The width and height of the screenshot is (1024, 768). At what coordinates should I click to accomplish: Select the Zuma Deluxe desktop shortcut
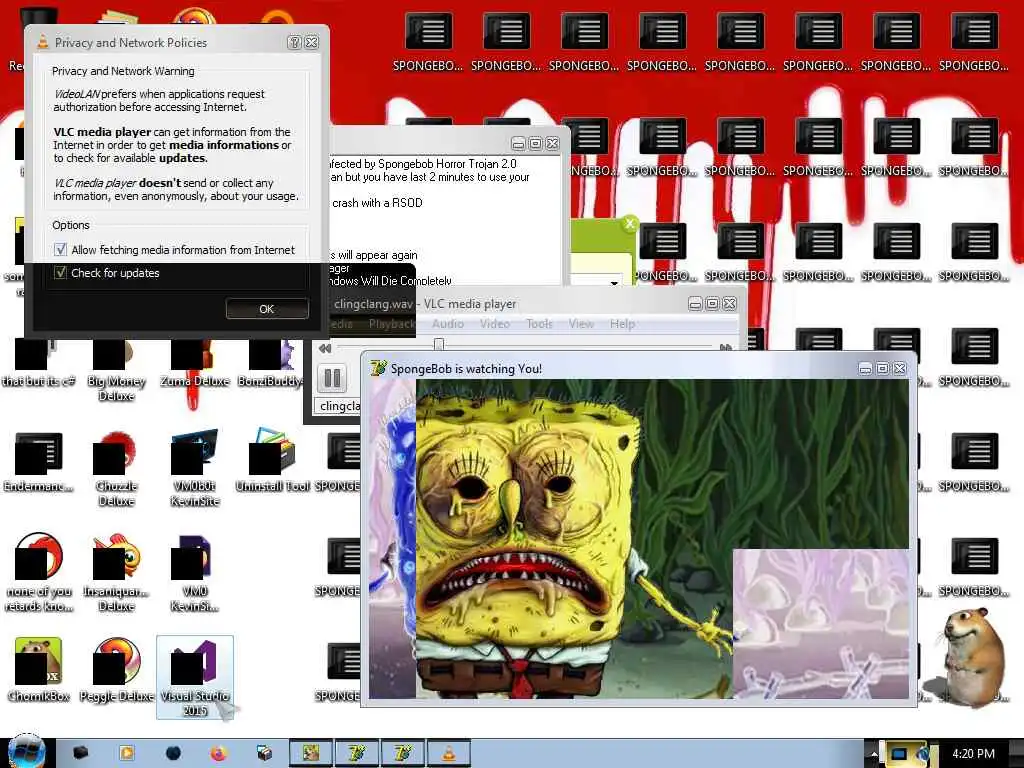(194, 363)
